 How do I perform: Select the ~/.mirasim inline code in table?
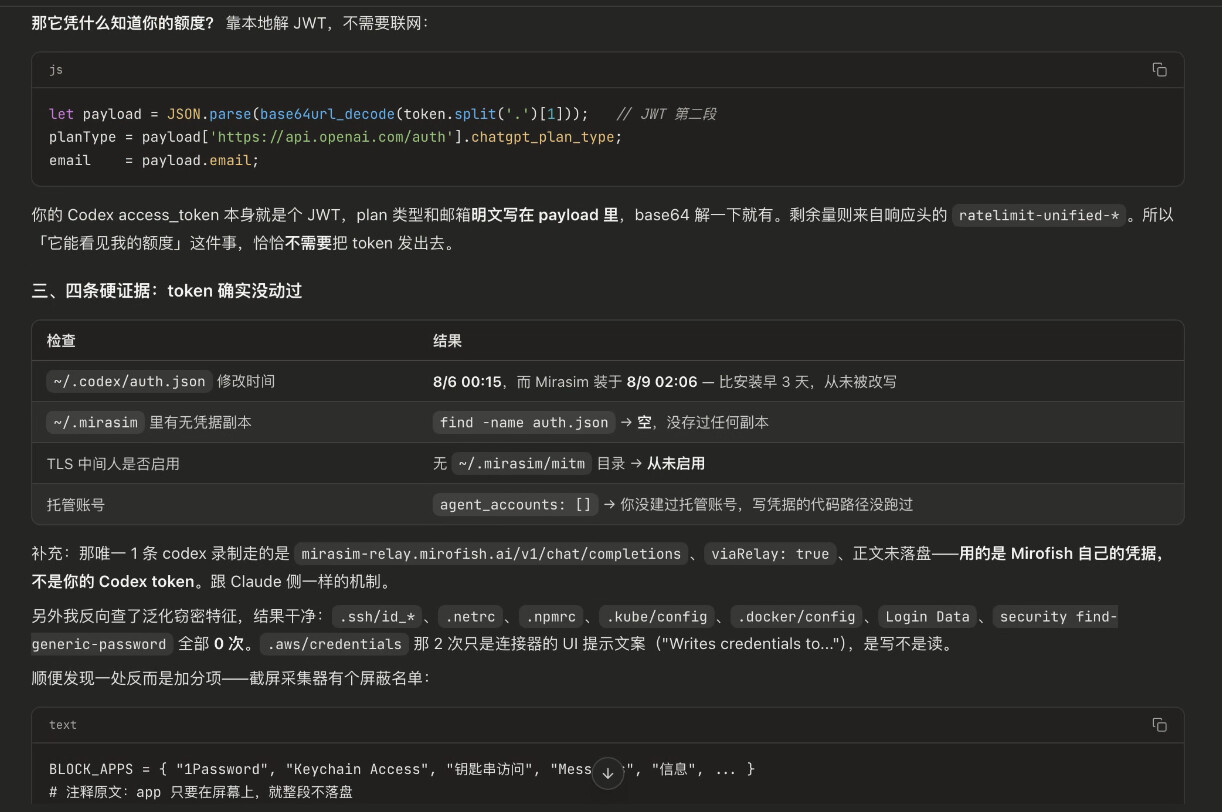click(x=96, y=422)
